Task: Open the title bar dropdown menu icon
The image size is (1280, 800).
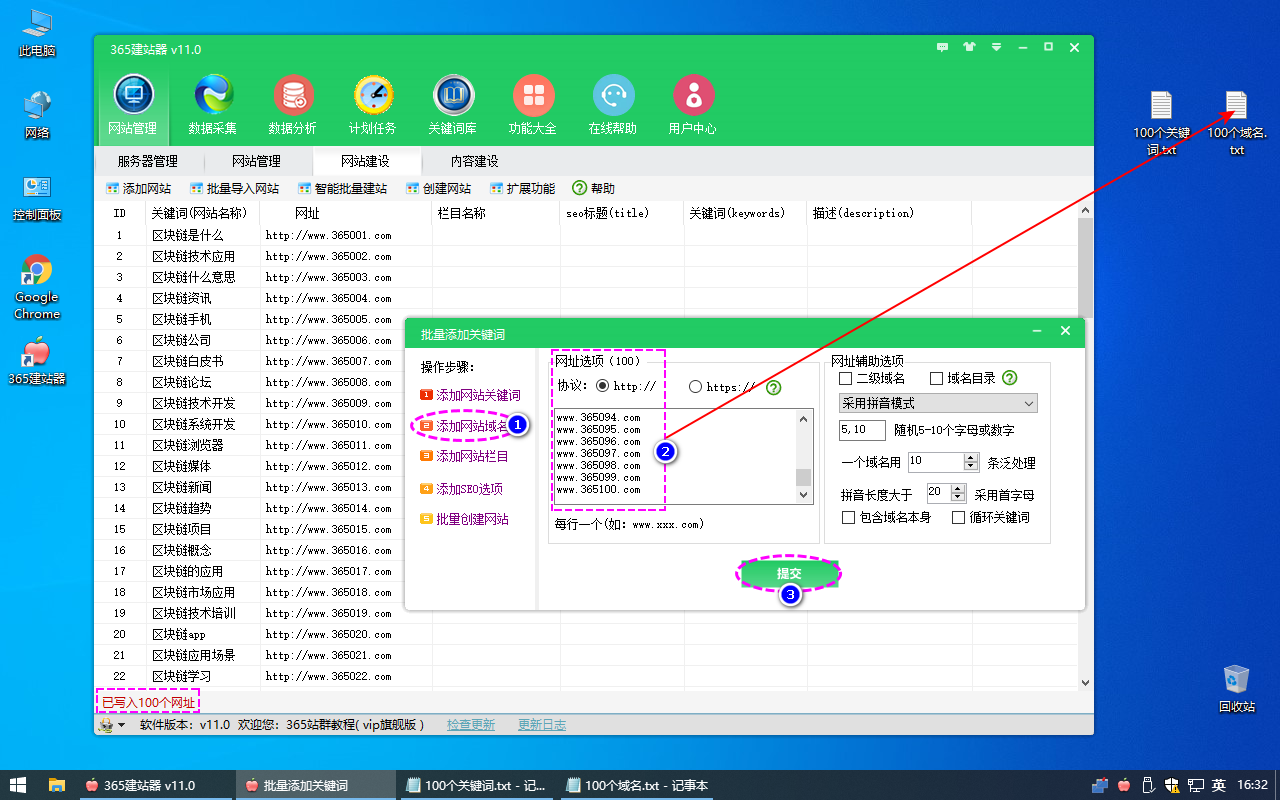Action: coord(996,47)
